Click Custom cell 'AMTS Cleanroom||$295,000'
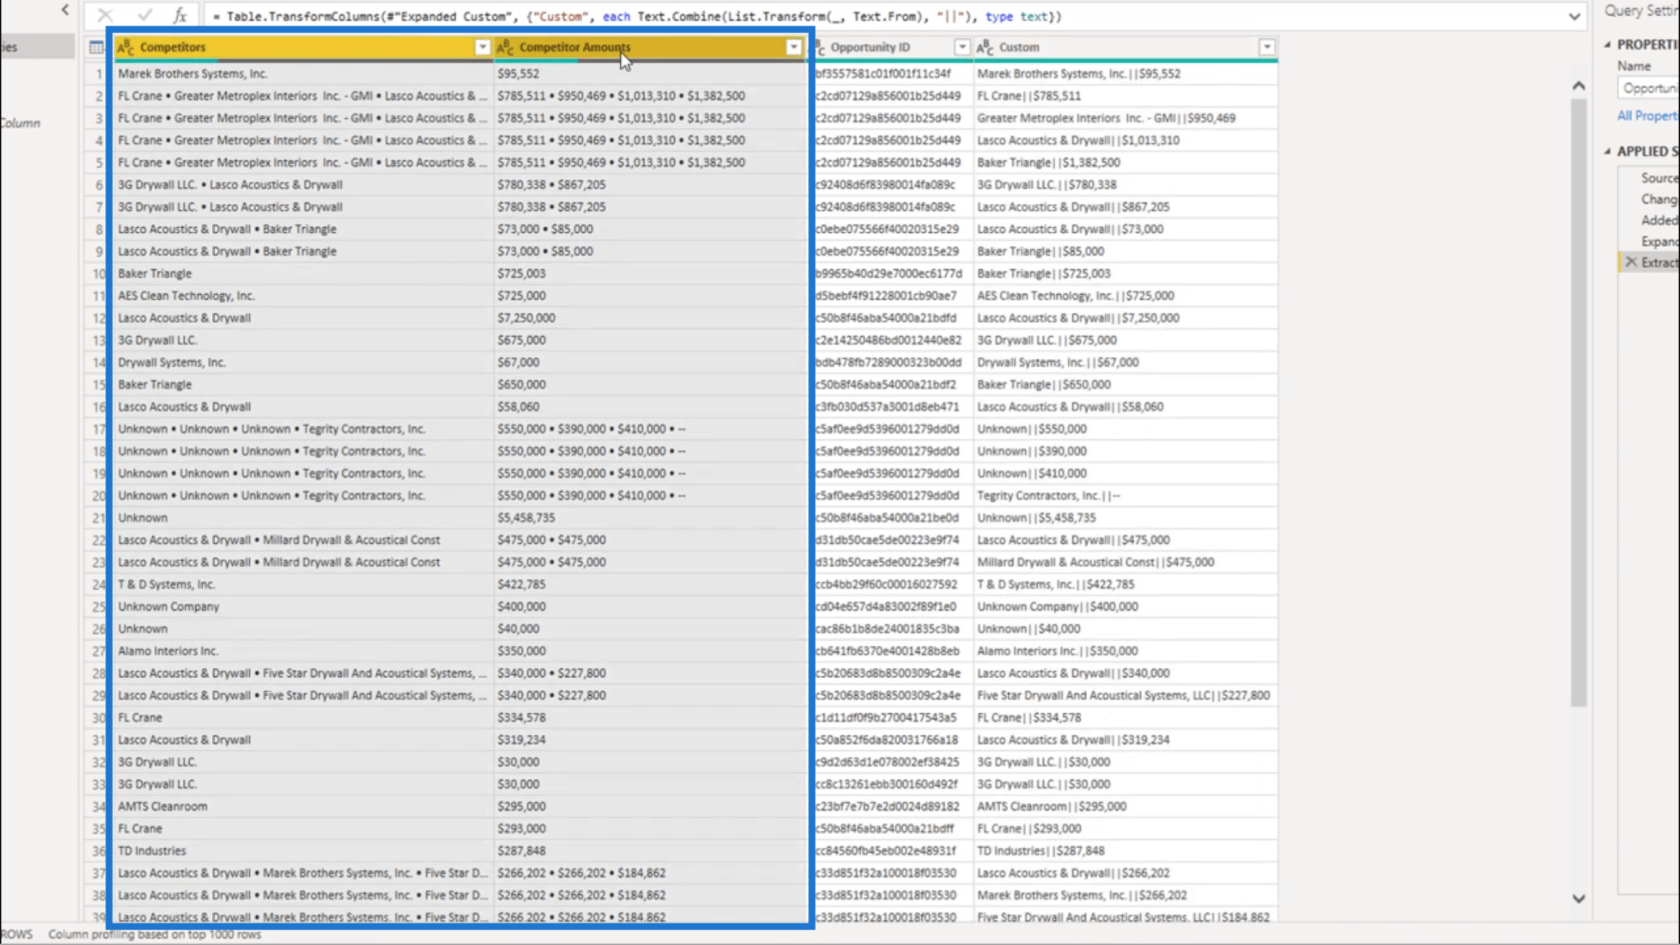This screenshot has width=1680, height=945. click(x=1125, y=806)
